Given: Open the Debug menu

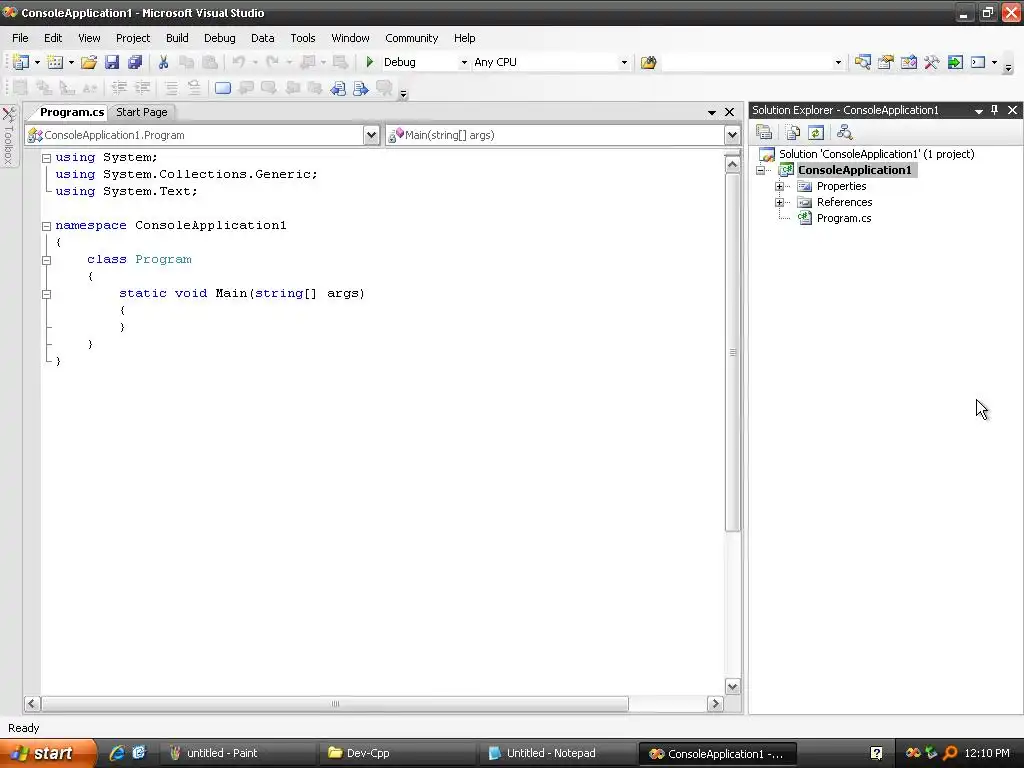Looking at the screenshot, I should tap(219, 38).
